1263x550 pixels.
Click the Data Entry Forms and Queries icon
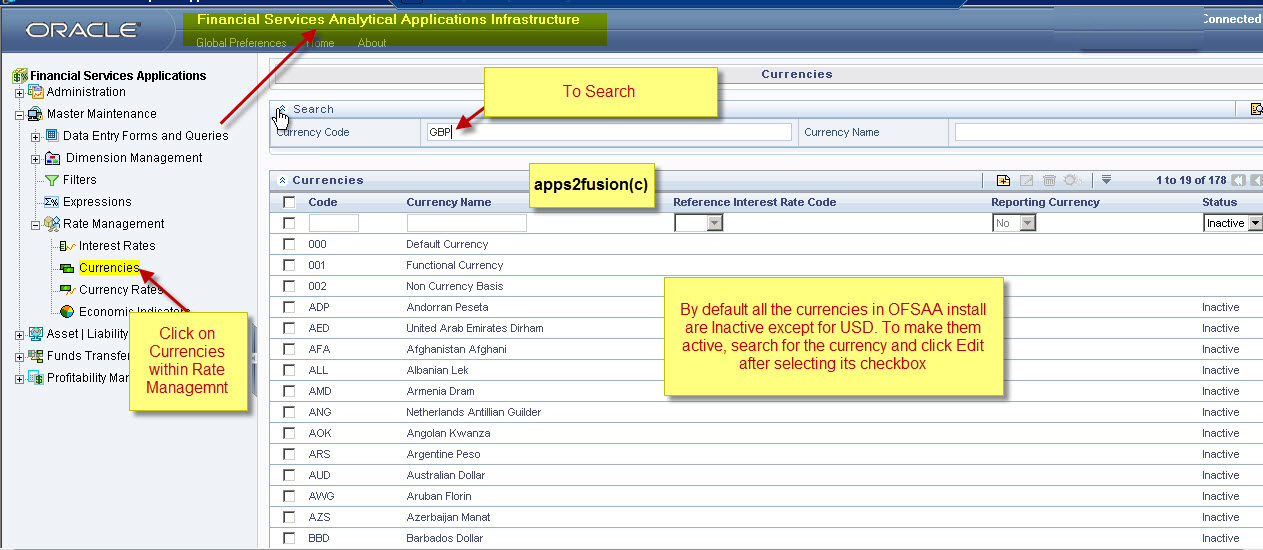[52, 136]
